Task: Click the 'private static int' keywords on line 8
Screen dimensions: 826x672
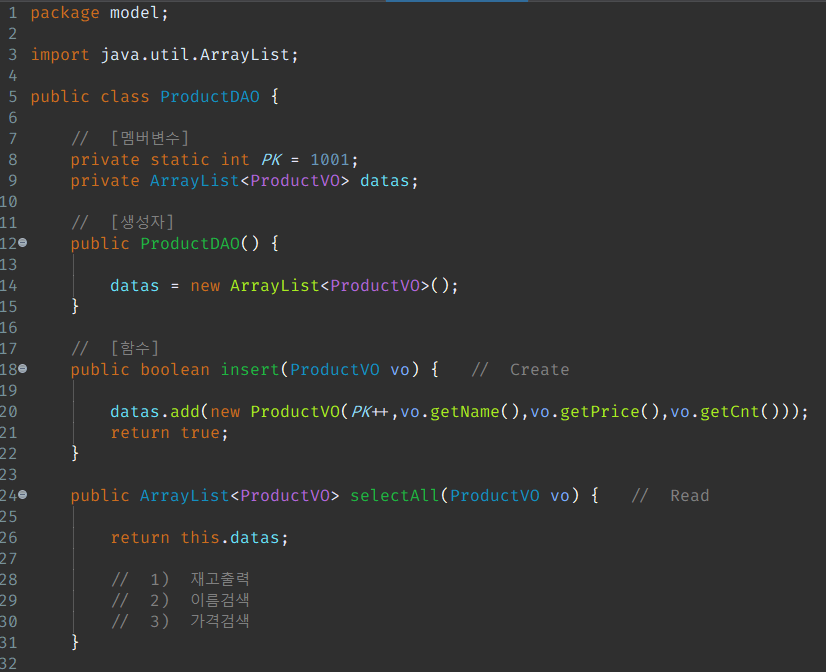Action: (160, 159)
